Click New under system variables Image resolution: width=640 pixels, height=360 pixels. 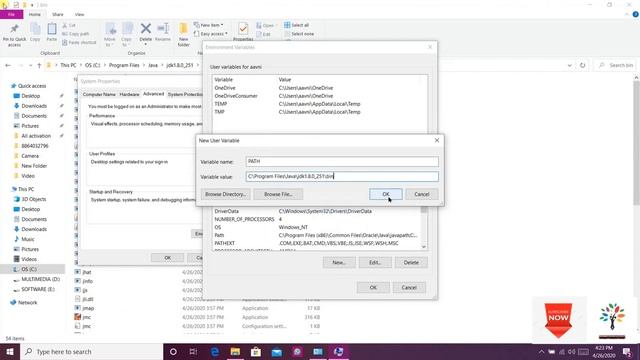click(339, 262)
